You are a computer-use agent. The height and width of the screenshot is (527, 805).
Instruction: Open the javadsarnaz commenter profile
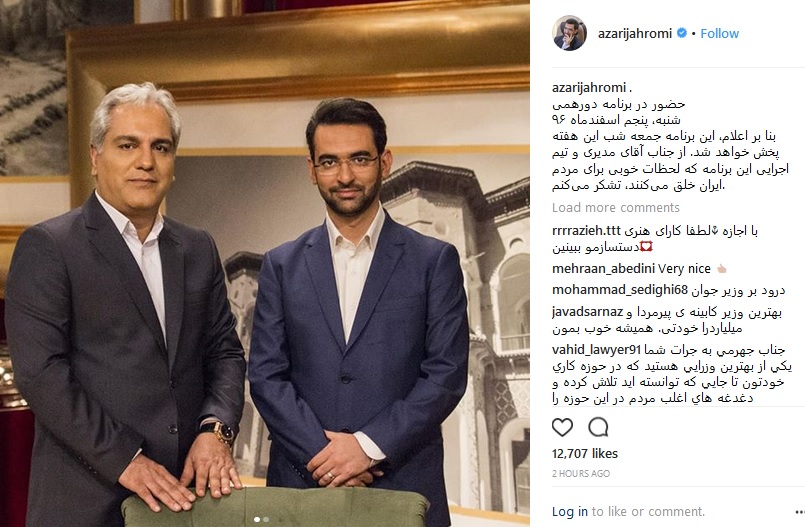click(x=587, y=312)
